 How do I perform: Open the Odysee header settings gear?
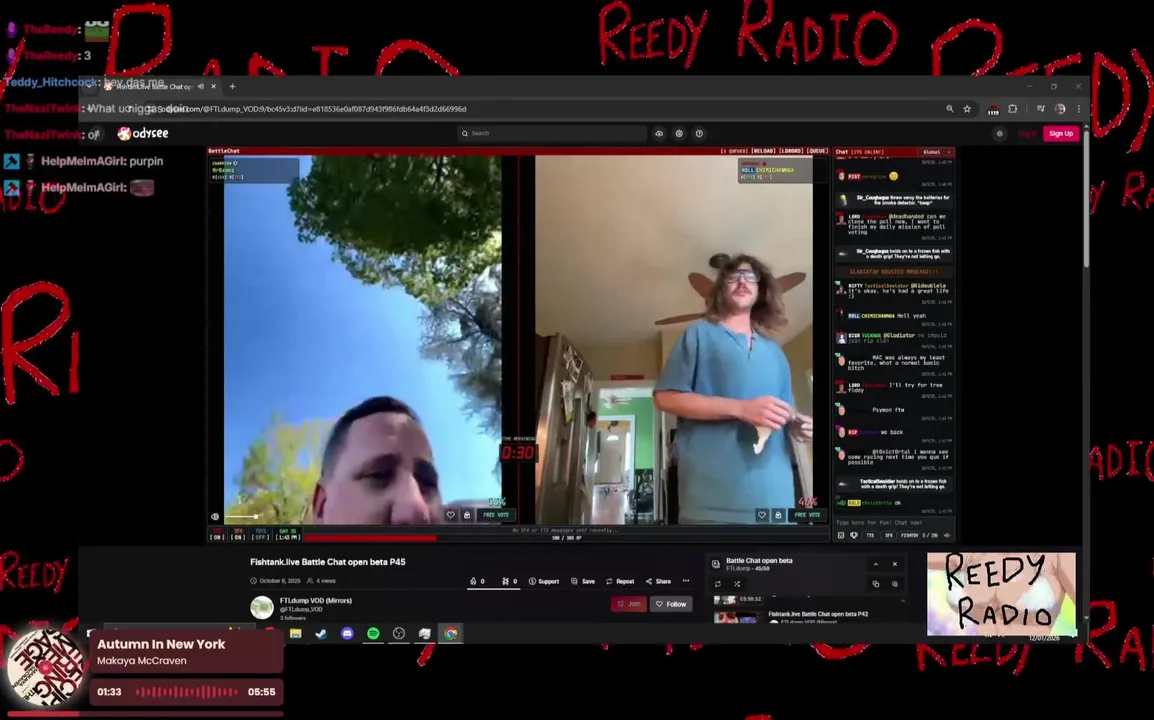pos(679,133)
